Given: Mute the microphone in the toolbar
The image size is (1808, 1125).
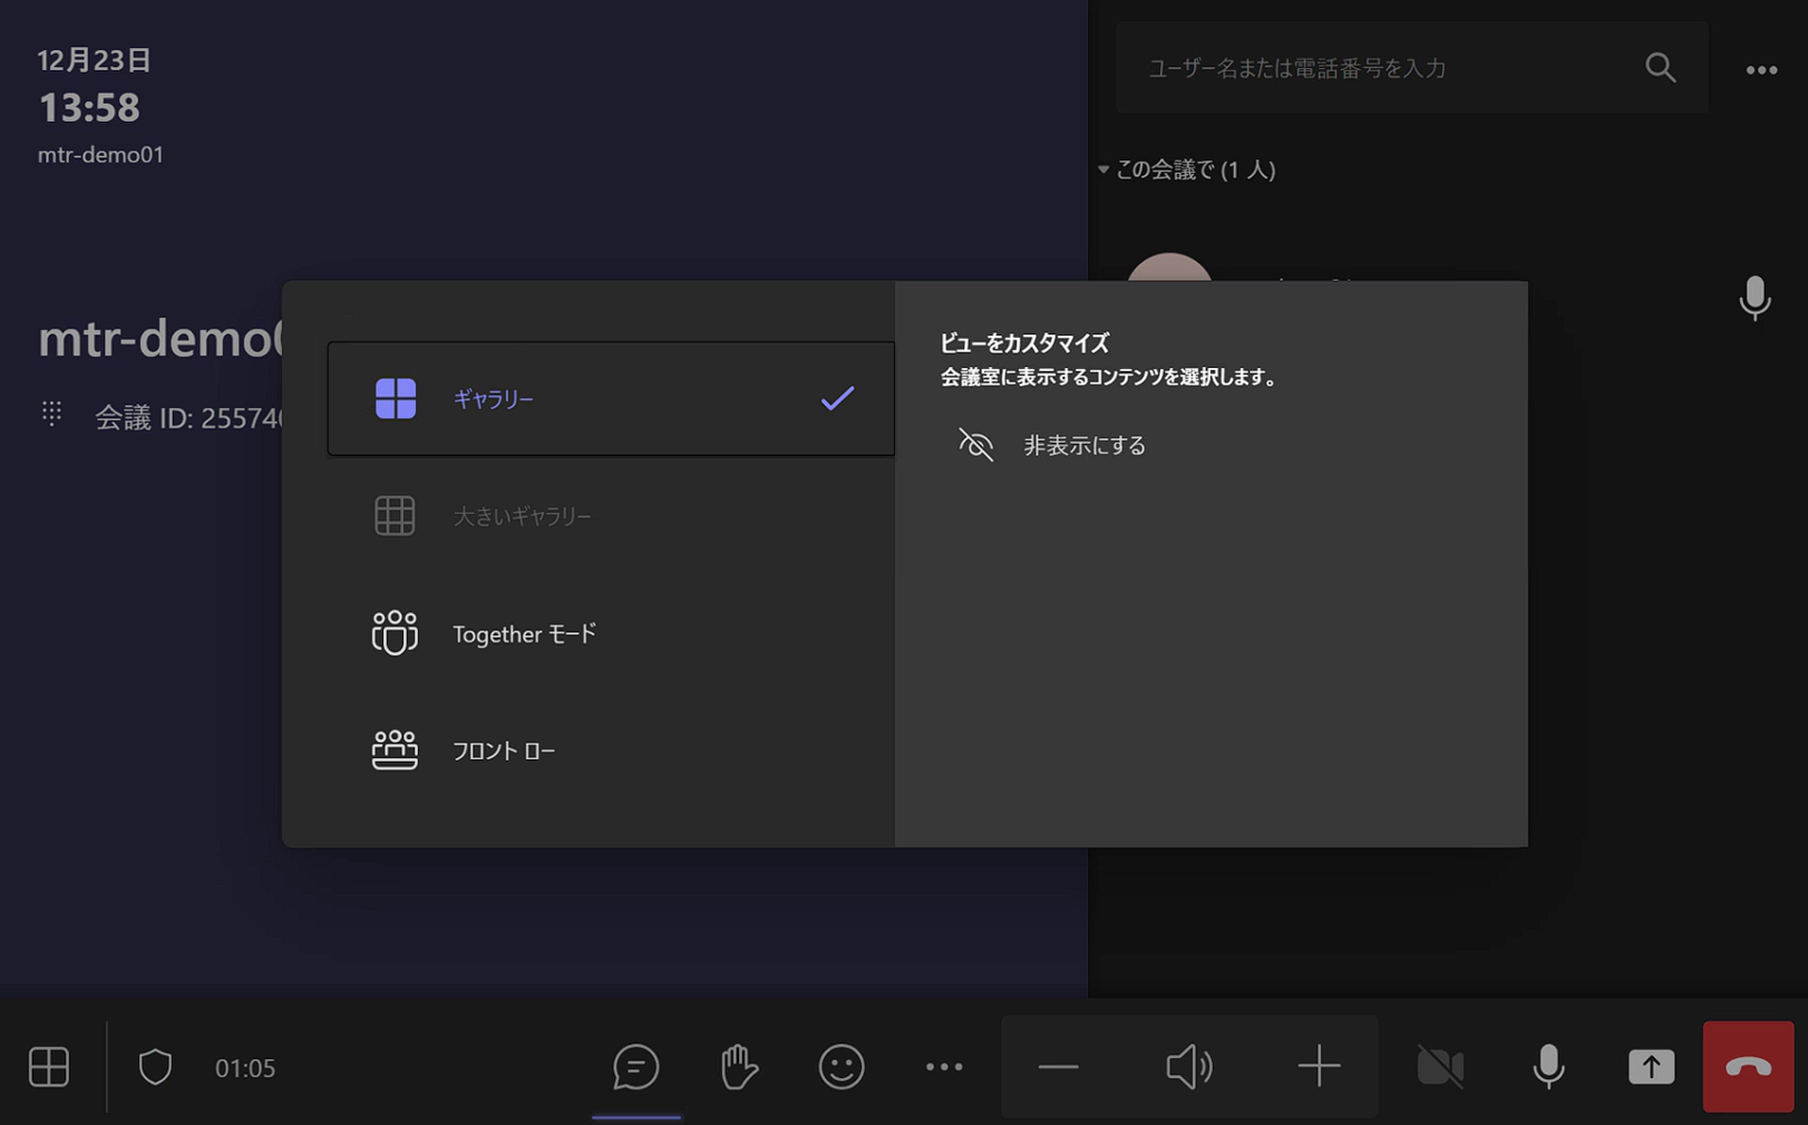Looking at the screenshot, I should click(x=1548, y=1066).
